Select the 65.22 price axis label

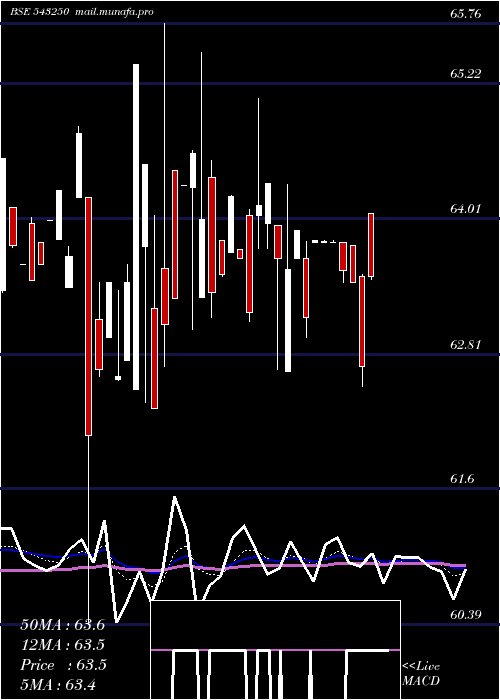[x=466, y=74]
